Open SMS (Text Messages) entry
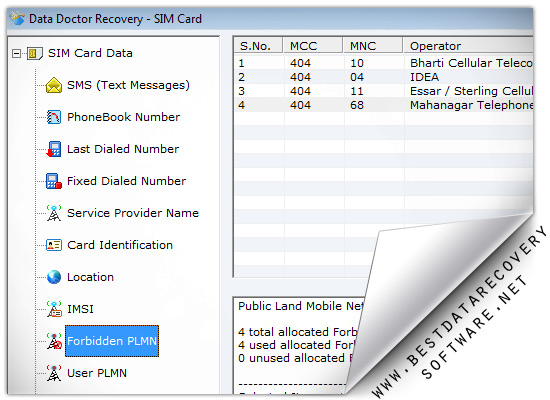The image size is (550, 400). pos(128,85)
